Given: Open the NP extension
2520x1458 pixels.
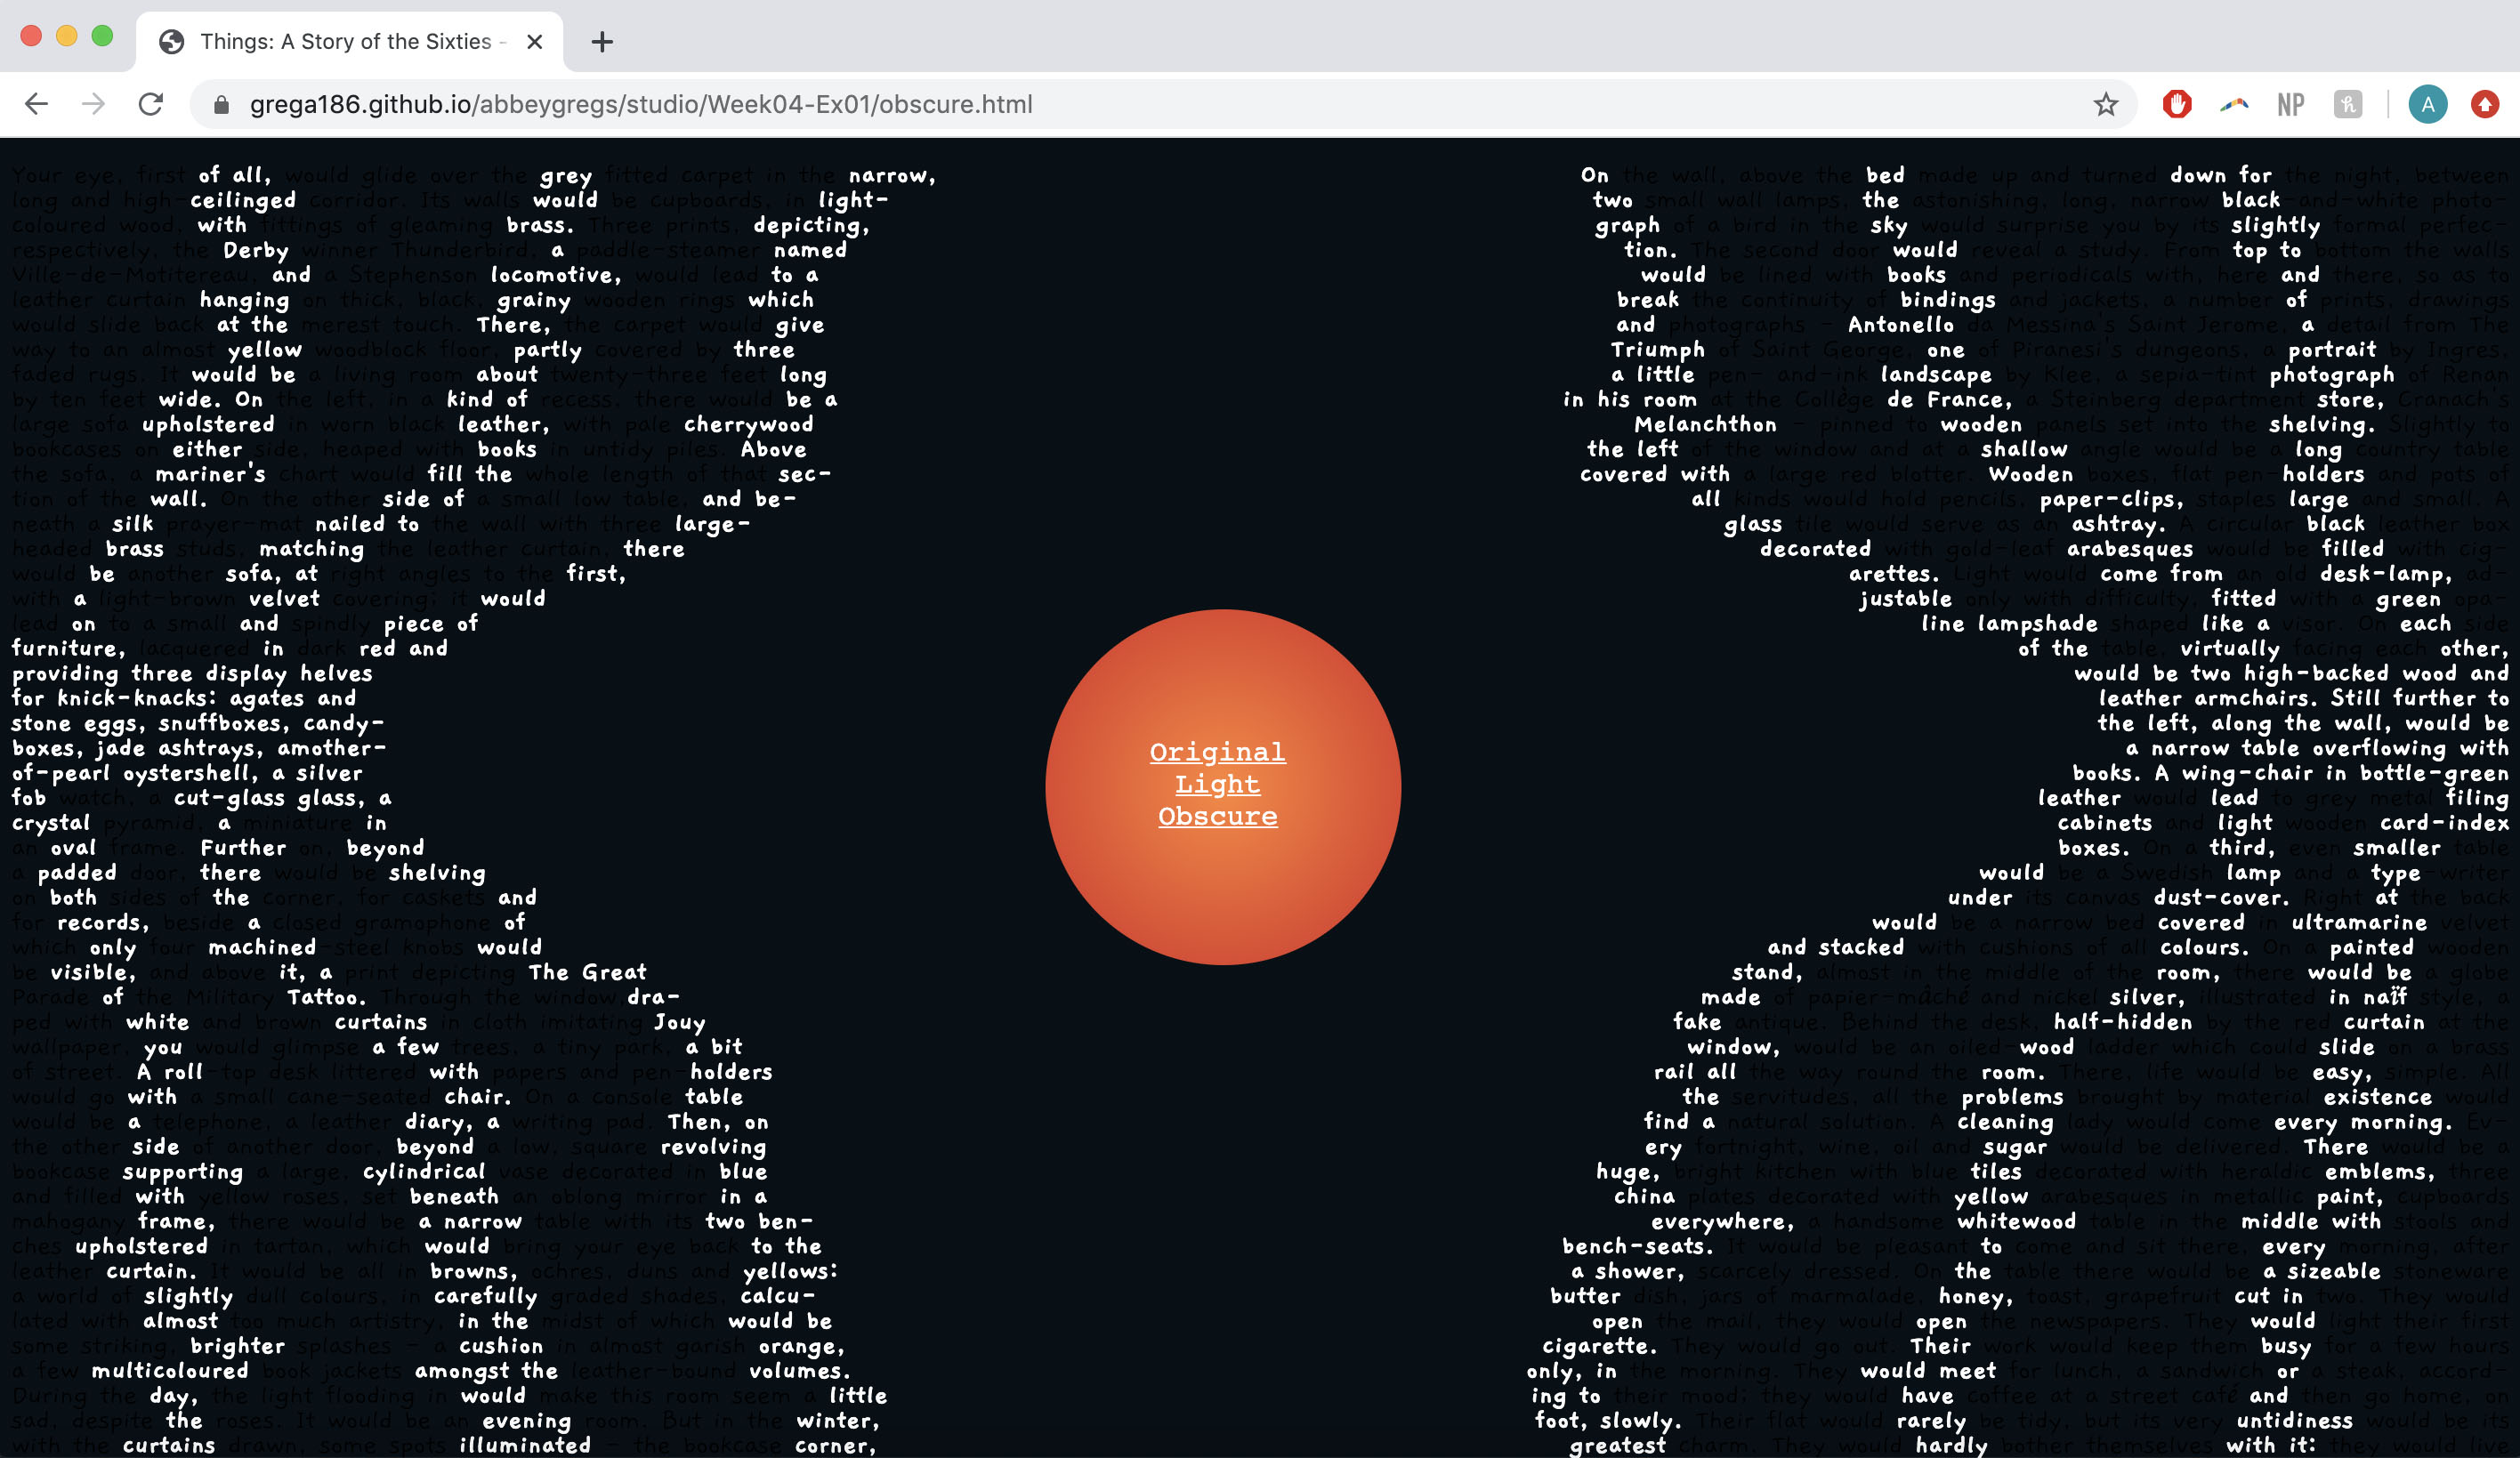Looking at the screenshot, I should (2290, 104).
